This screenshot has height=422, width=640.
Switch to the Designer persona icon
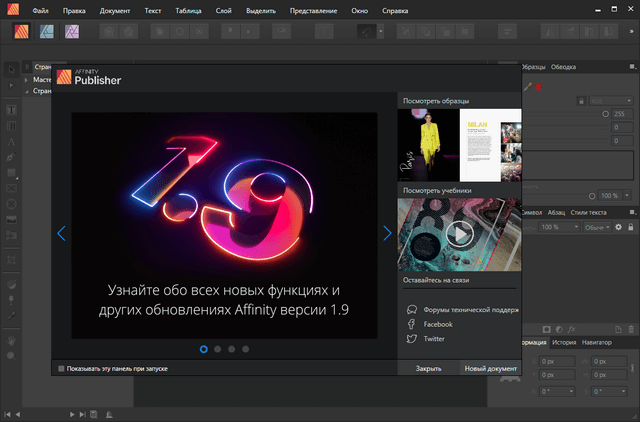click(x=46, y=31)
